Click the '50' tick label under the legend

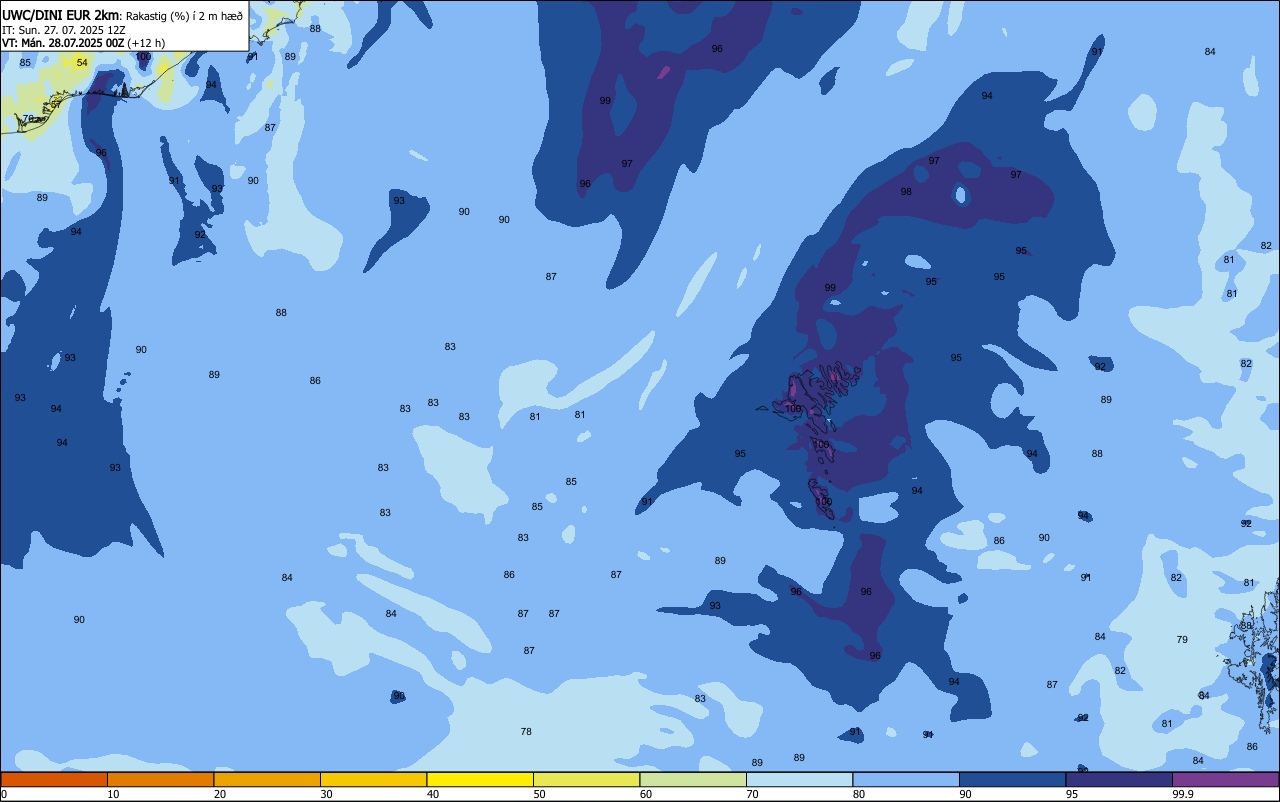pos(541,794)
